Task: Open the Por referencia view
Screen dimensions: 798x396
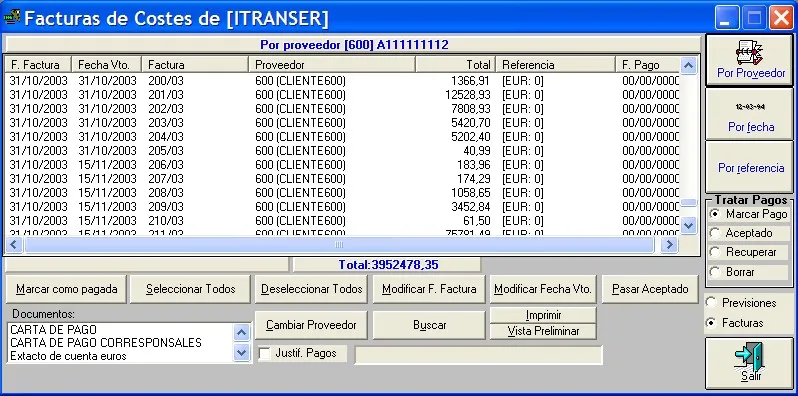Action: [749, 167]
